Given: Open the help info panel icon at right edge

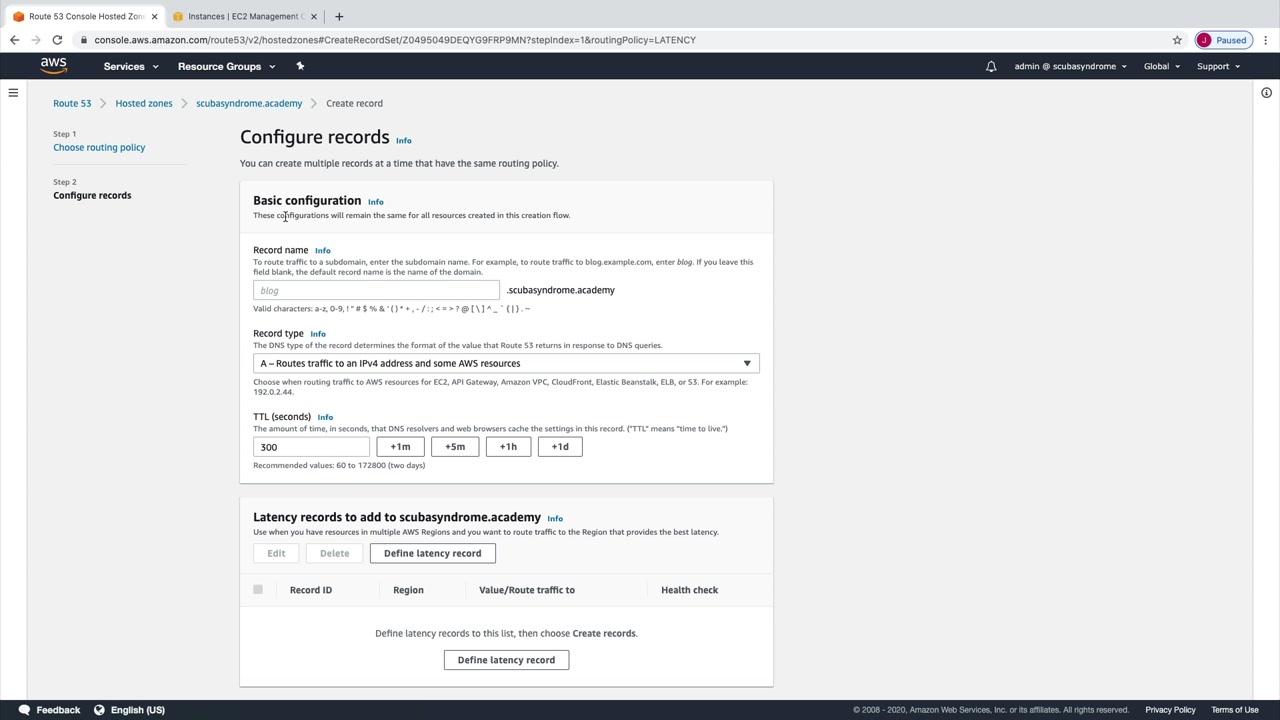Looking at the screenshot, I should (x=1266, y=93).
